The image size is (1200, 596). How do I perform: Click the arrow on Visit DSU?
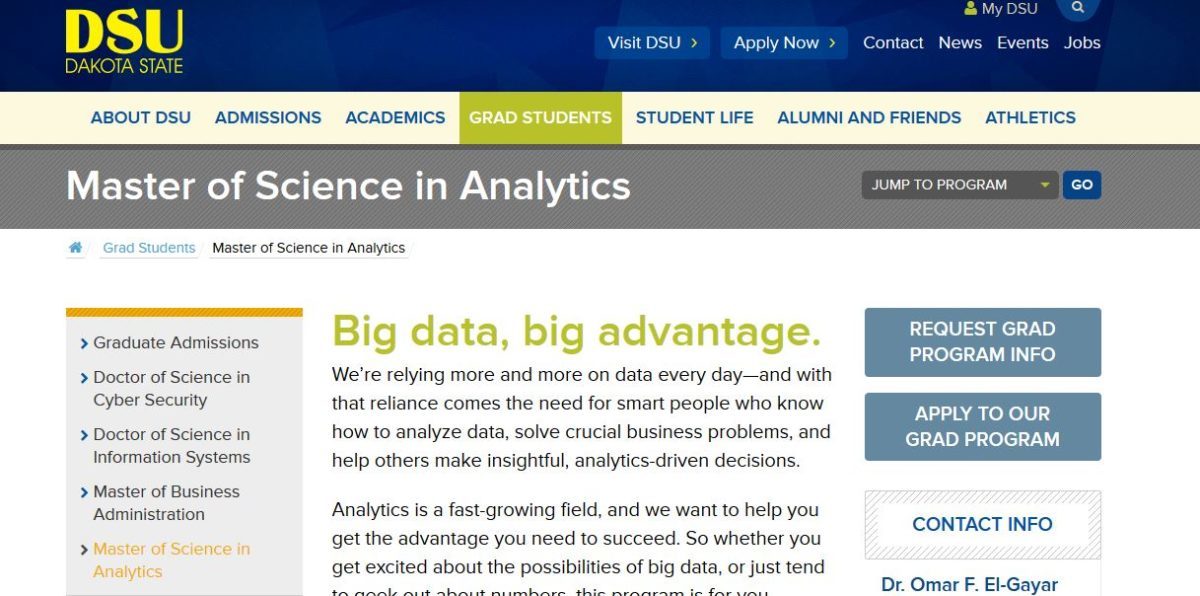tap(693, 43)
